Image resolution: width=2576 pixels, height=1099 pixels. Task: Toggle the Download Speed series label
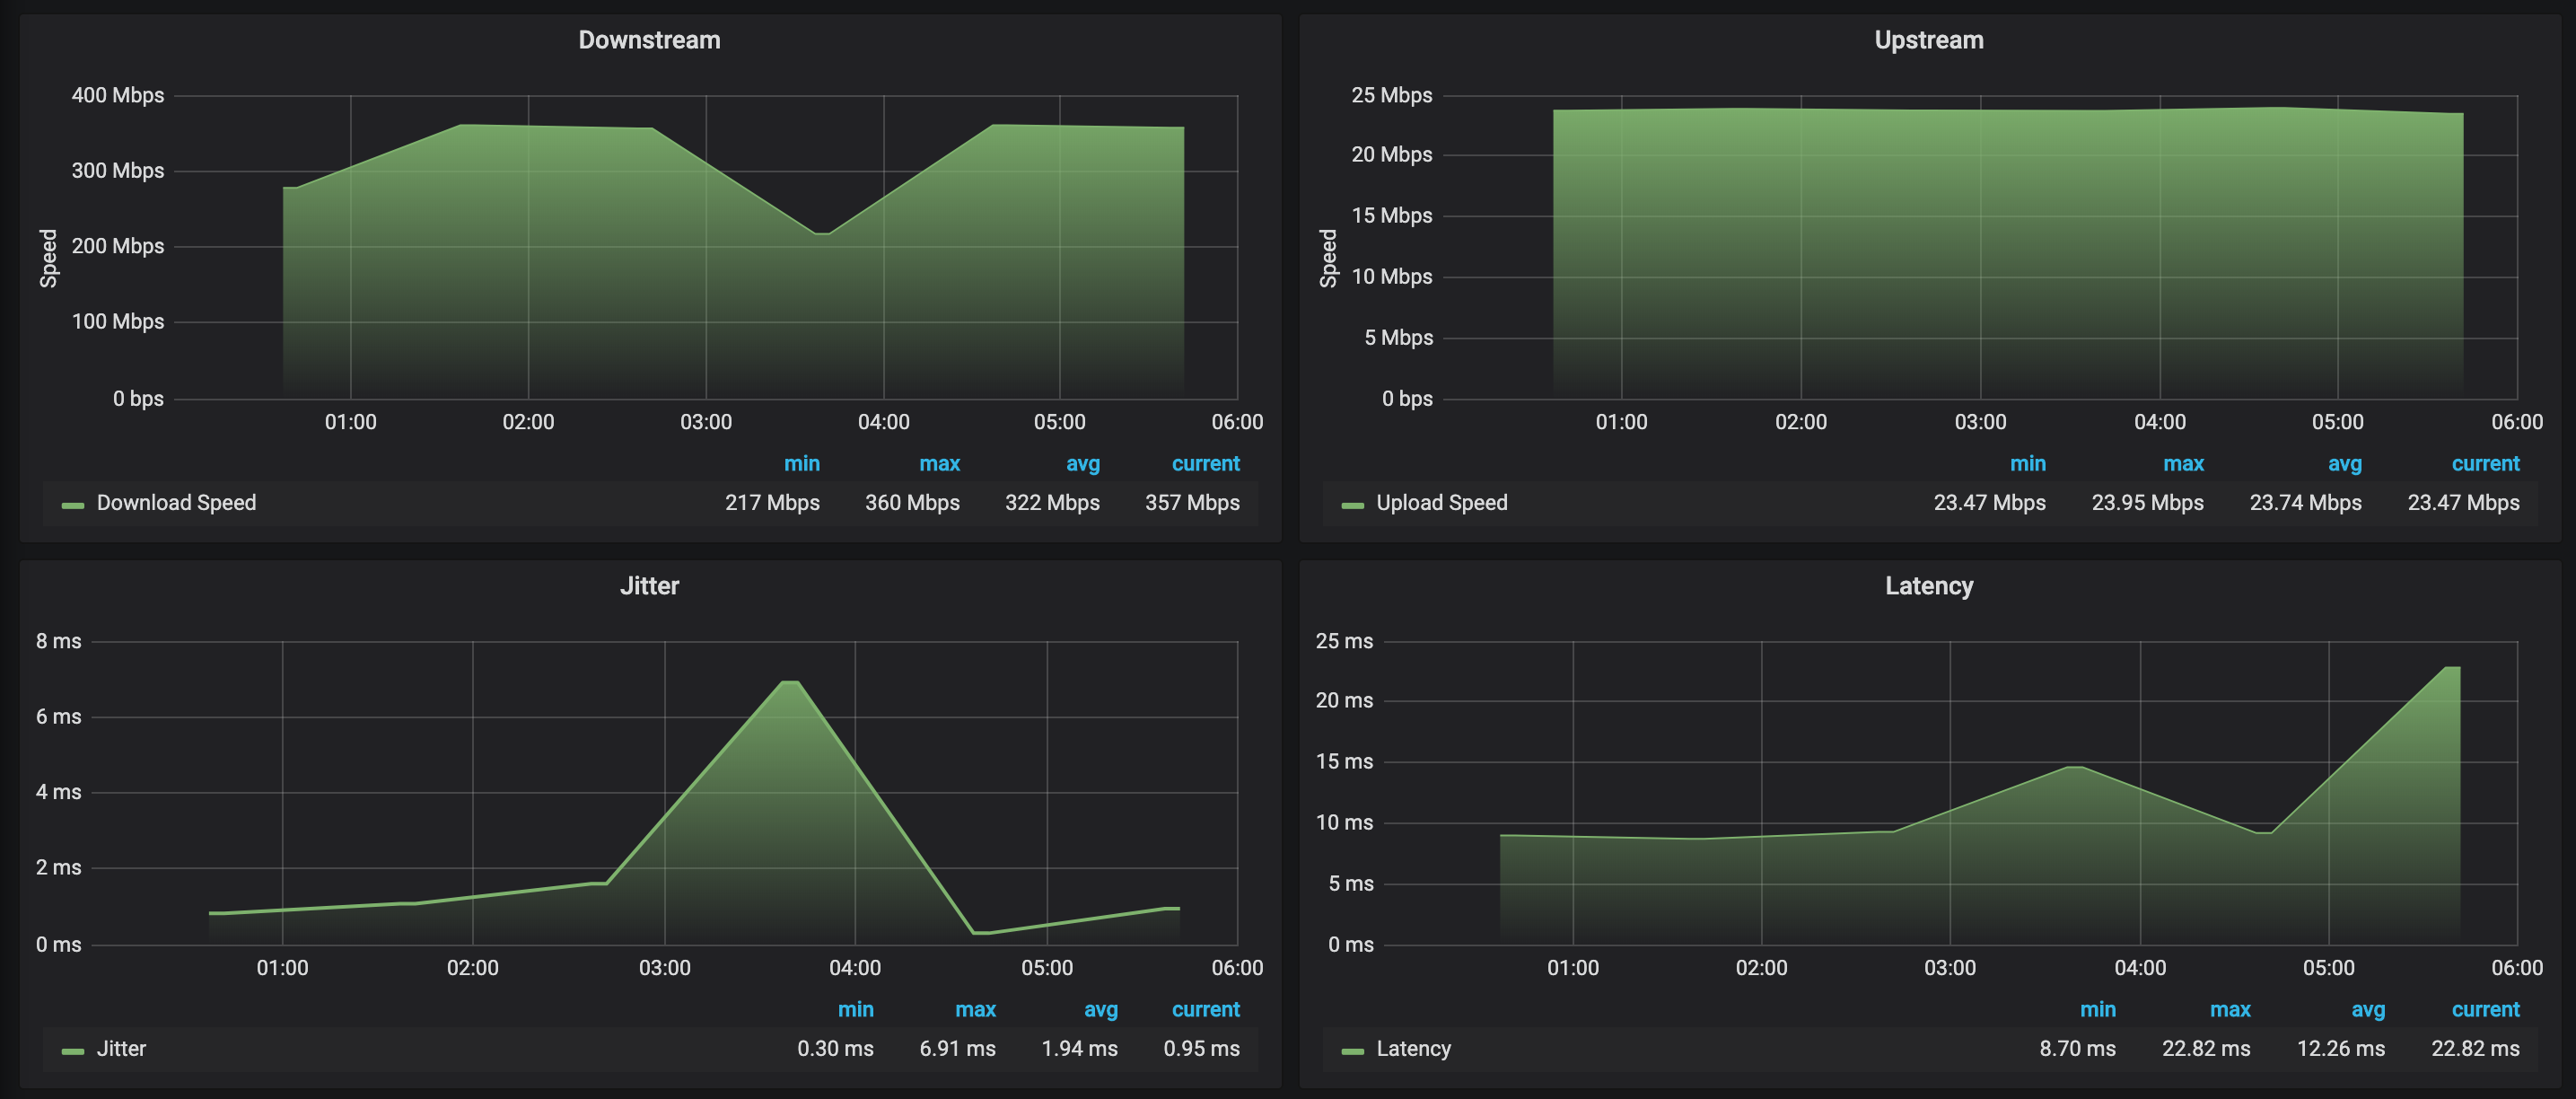click(176, 503)
